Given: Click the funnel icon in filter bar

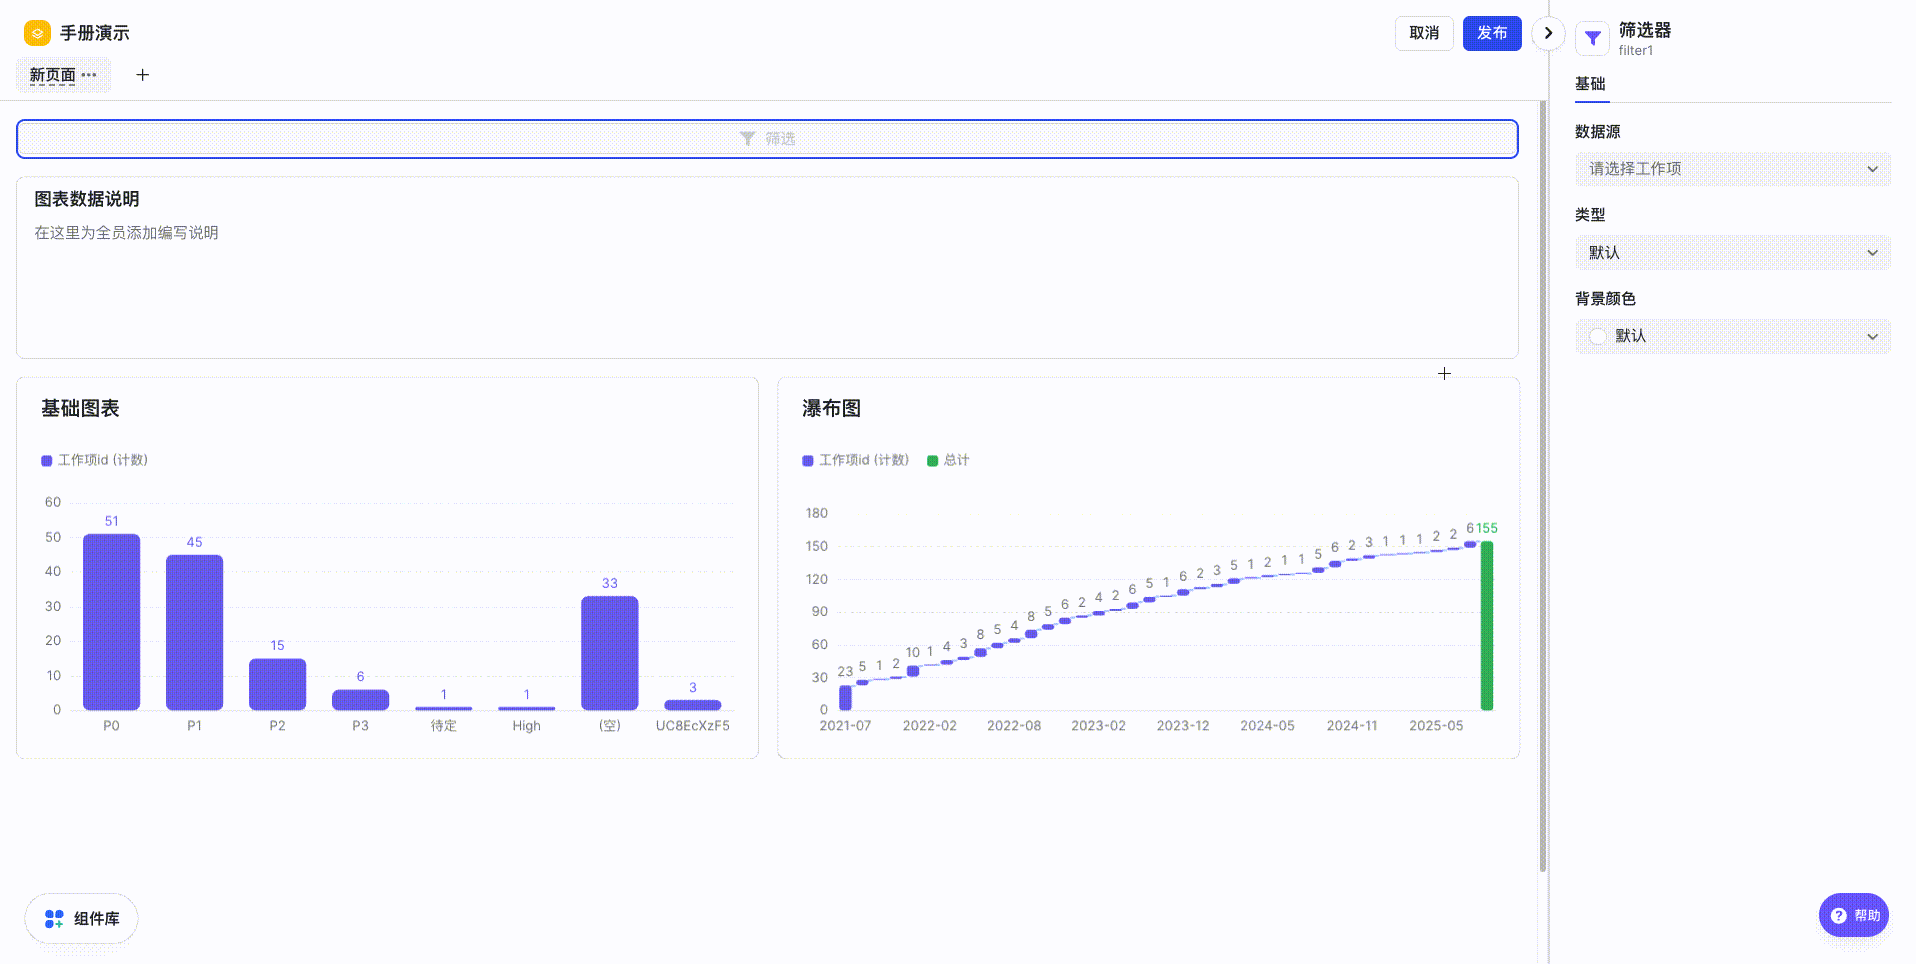Looking at the screenshot, I should (747, 139).
